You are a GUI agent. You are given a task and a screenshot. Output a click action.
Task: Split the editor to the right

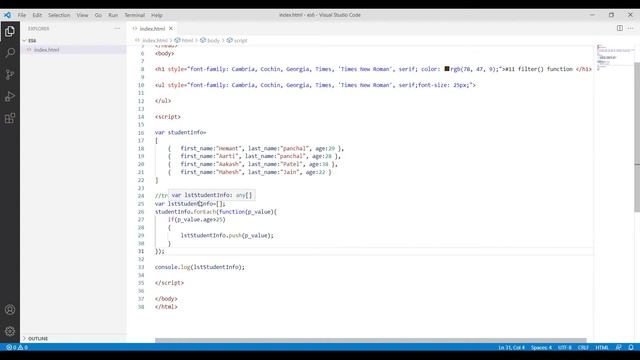pos(620,28)
